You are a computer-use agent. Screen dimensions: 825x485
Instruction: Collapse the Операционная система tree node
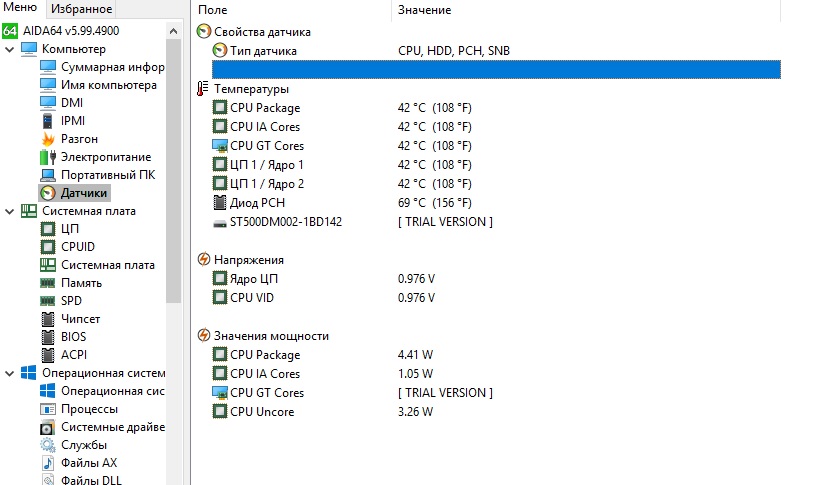[10, 373]
